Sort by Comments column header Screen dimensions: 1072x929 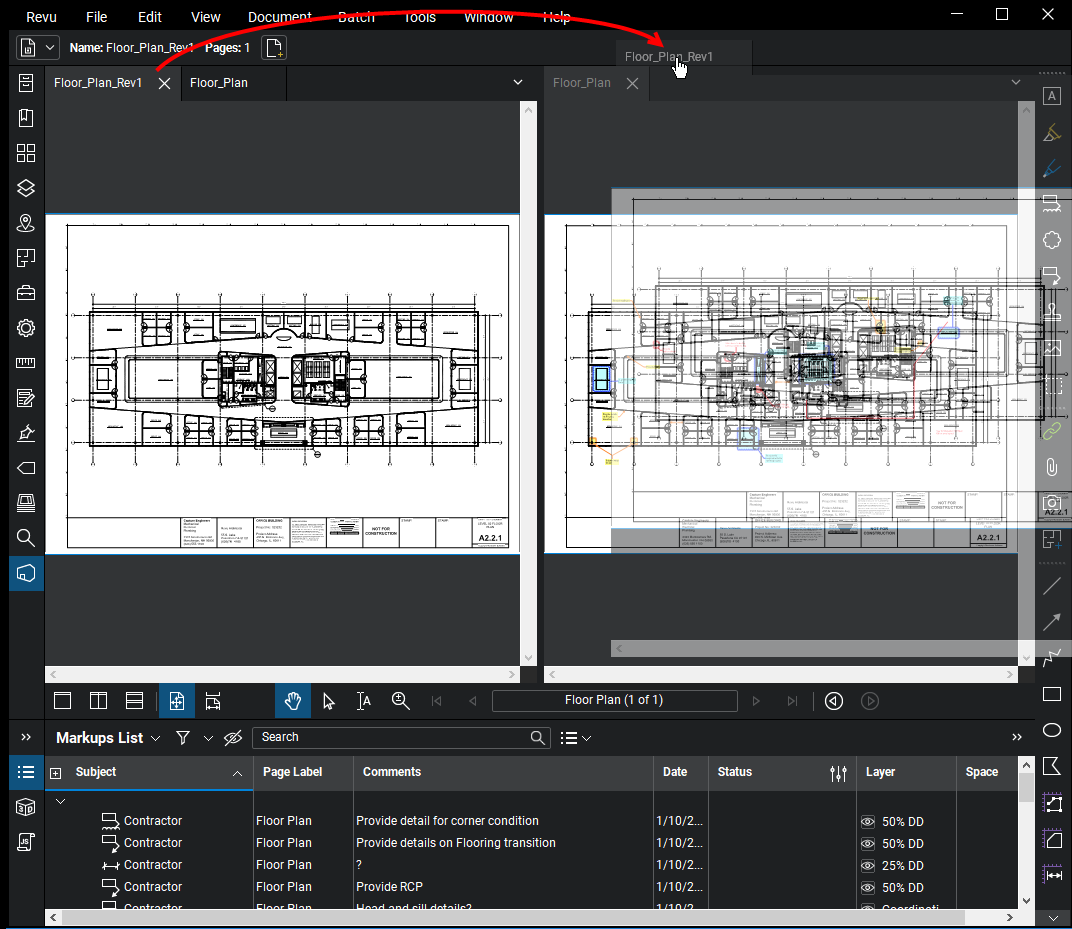(x=392, y=772)
